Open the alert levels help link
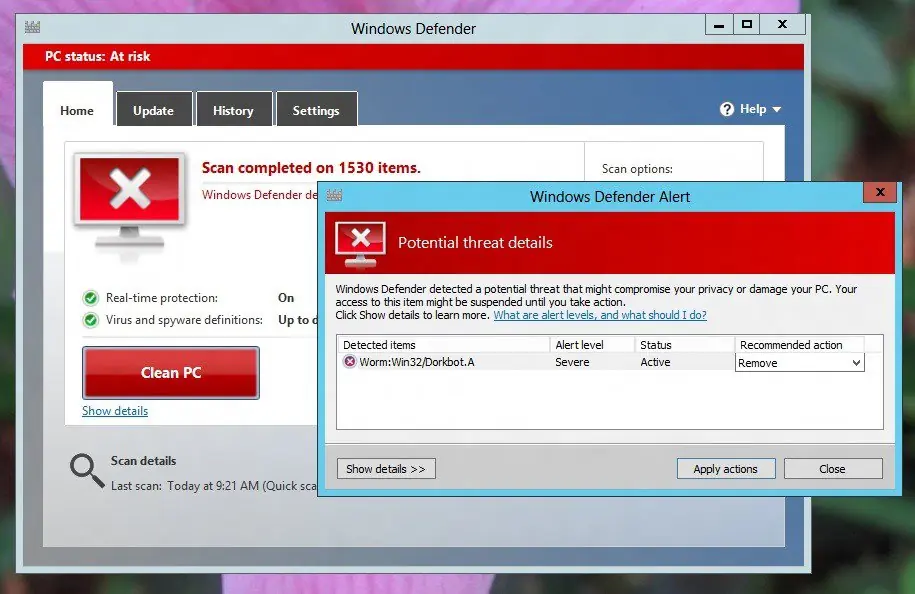This screenshot has width=915, height=594. coord(600,315)
